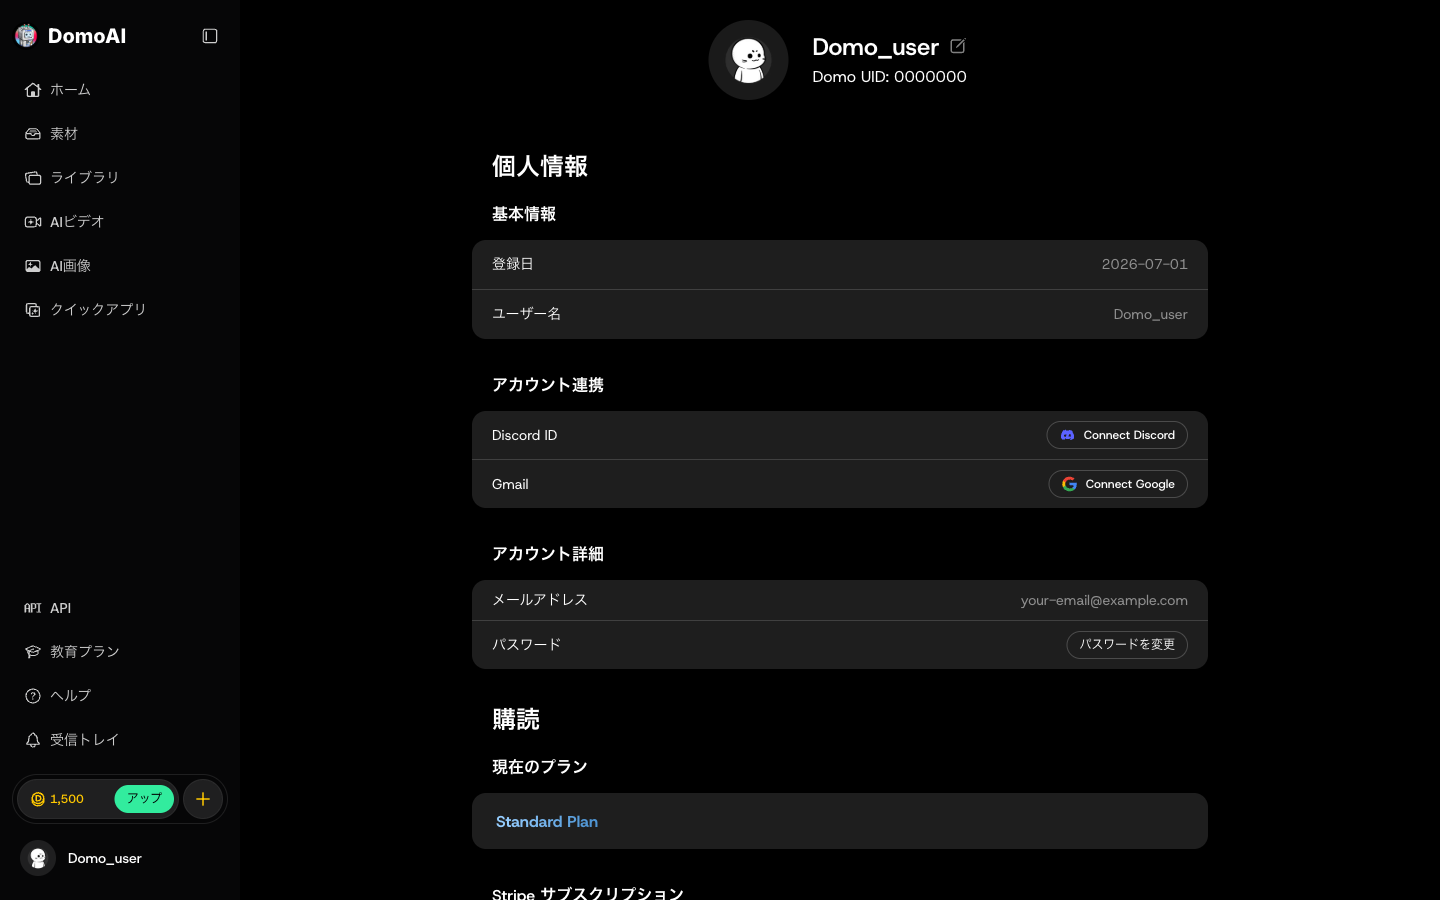Click your-email@example.com address
This screenshot has width=1440, height=900.
[1104, 600]
